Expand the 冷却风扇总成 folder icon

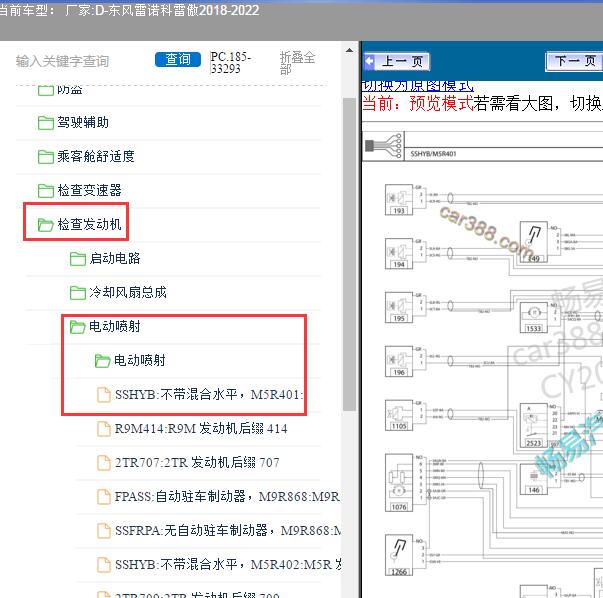click(78, 293)
